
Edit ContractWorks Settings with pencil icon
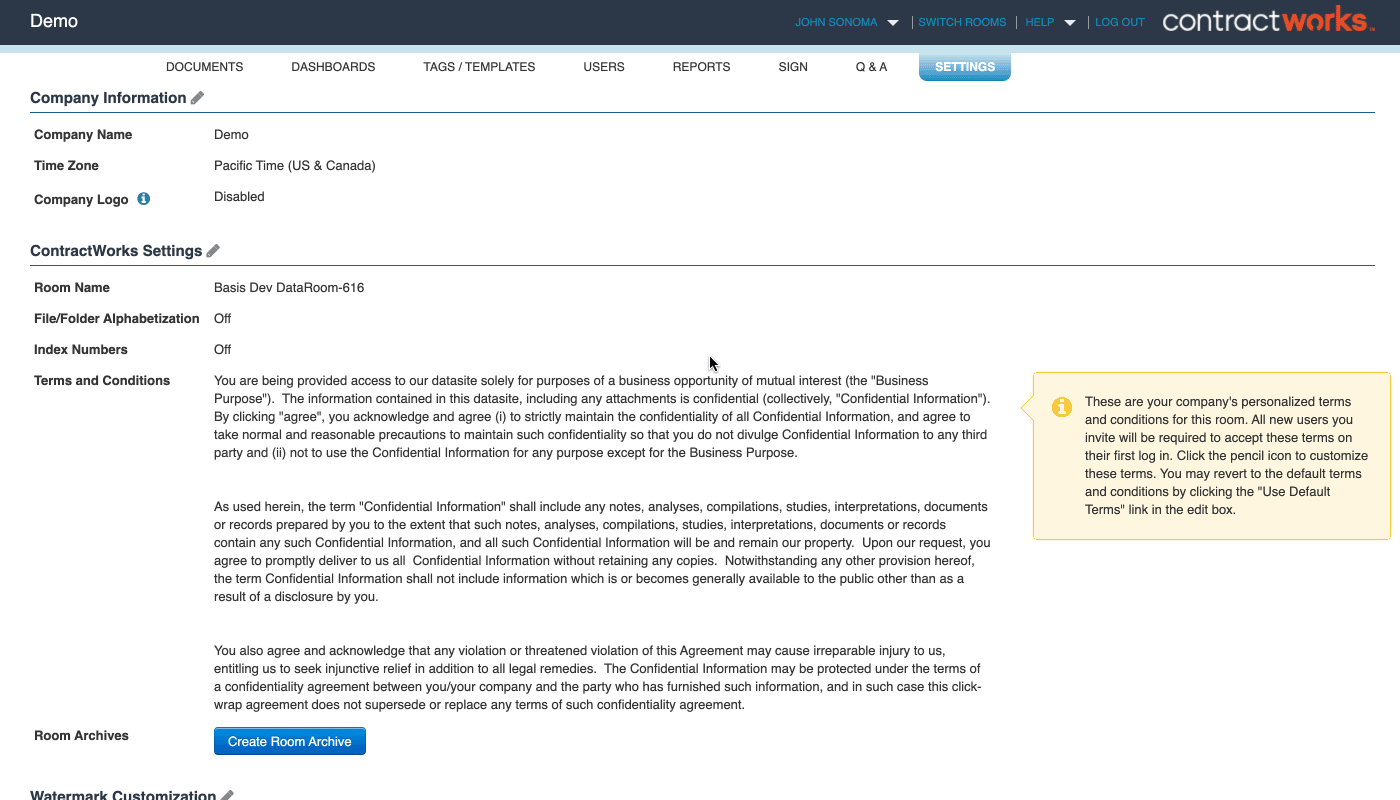213,251
